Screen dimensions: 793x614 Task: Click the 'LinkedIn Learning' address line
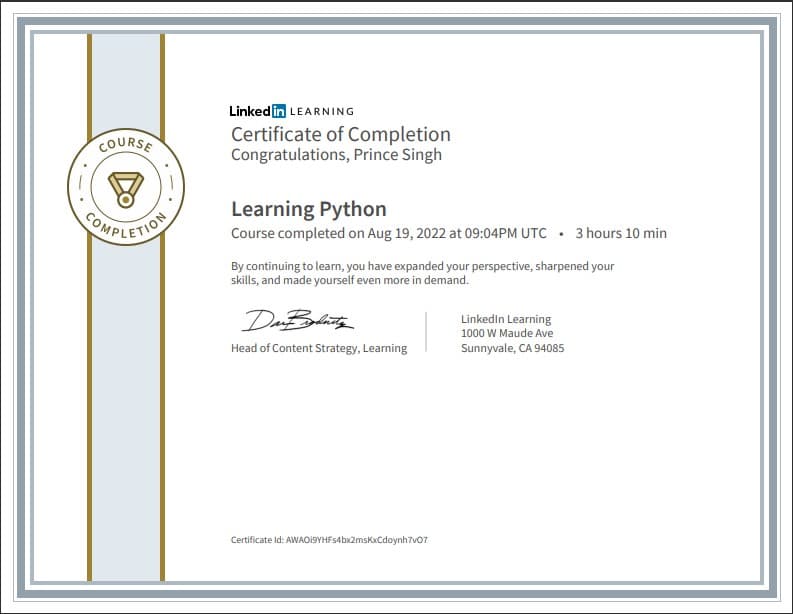tap(506, 319)
